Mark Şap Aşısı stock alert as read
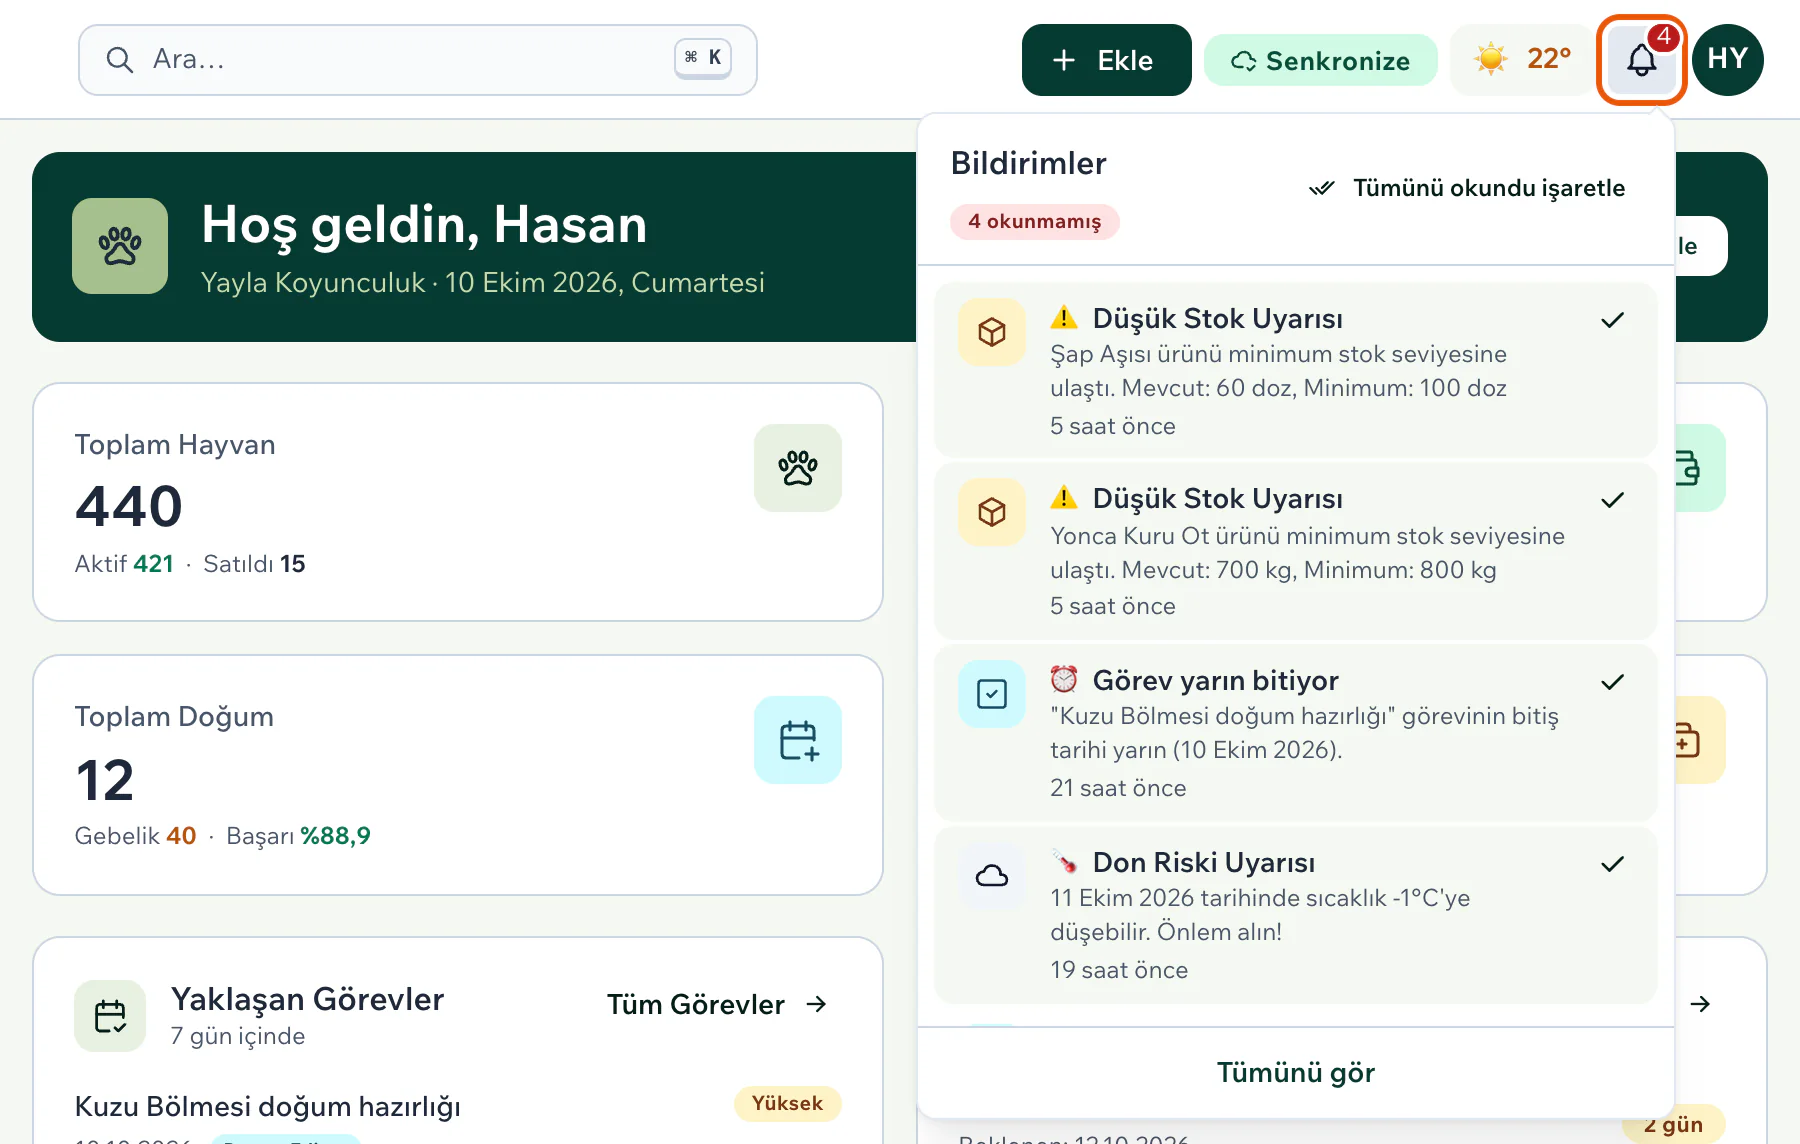 coord(1612,320)
